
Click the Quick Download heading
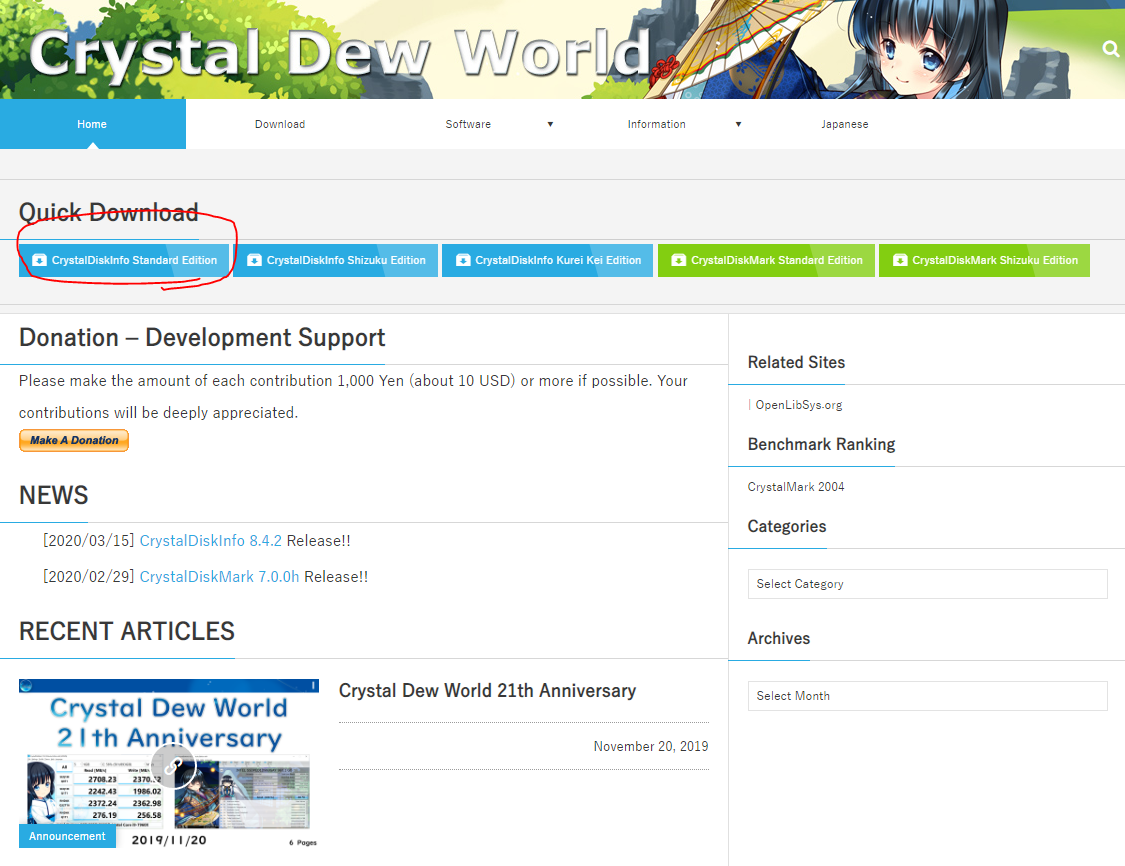108,212
